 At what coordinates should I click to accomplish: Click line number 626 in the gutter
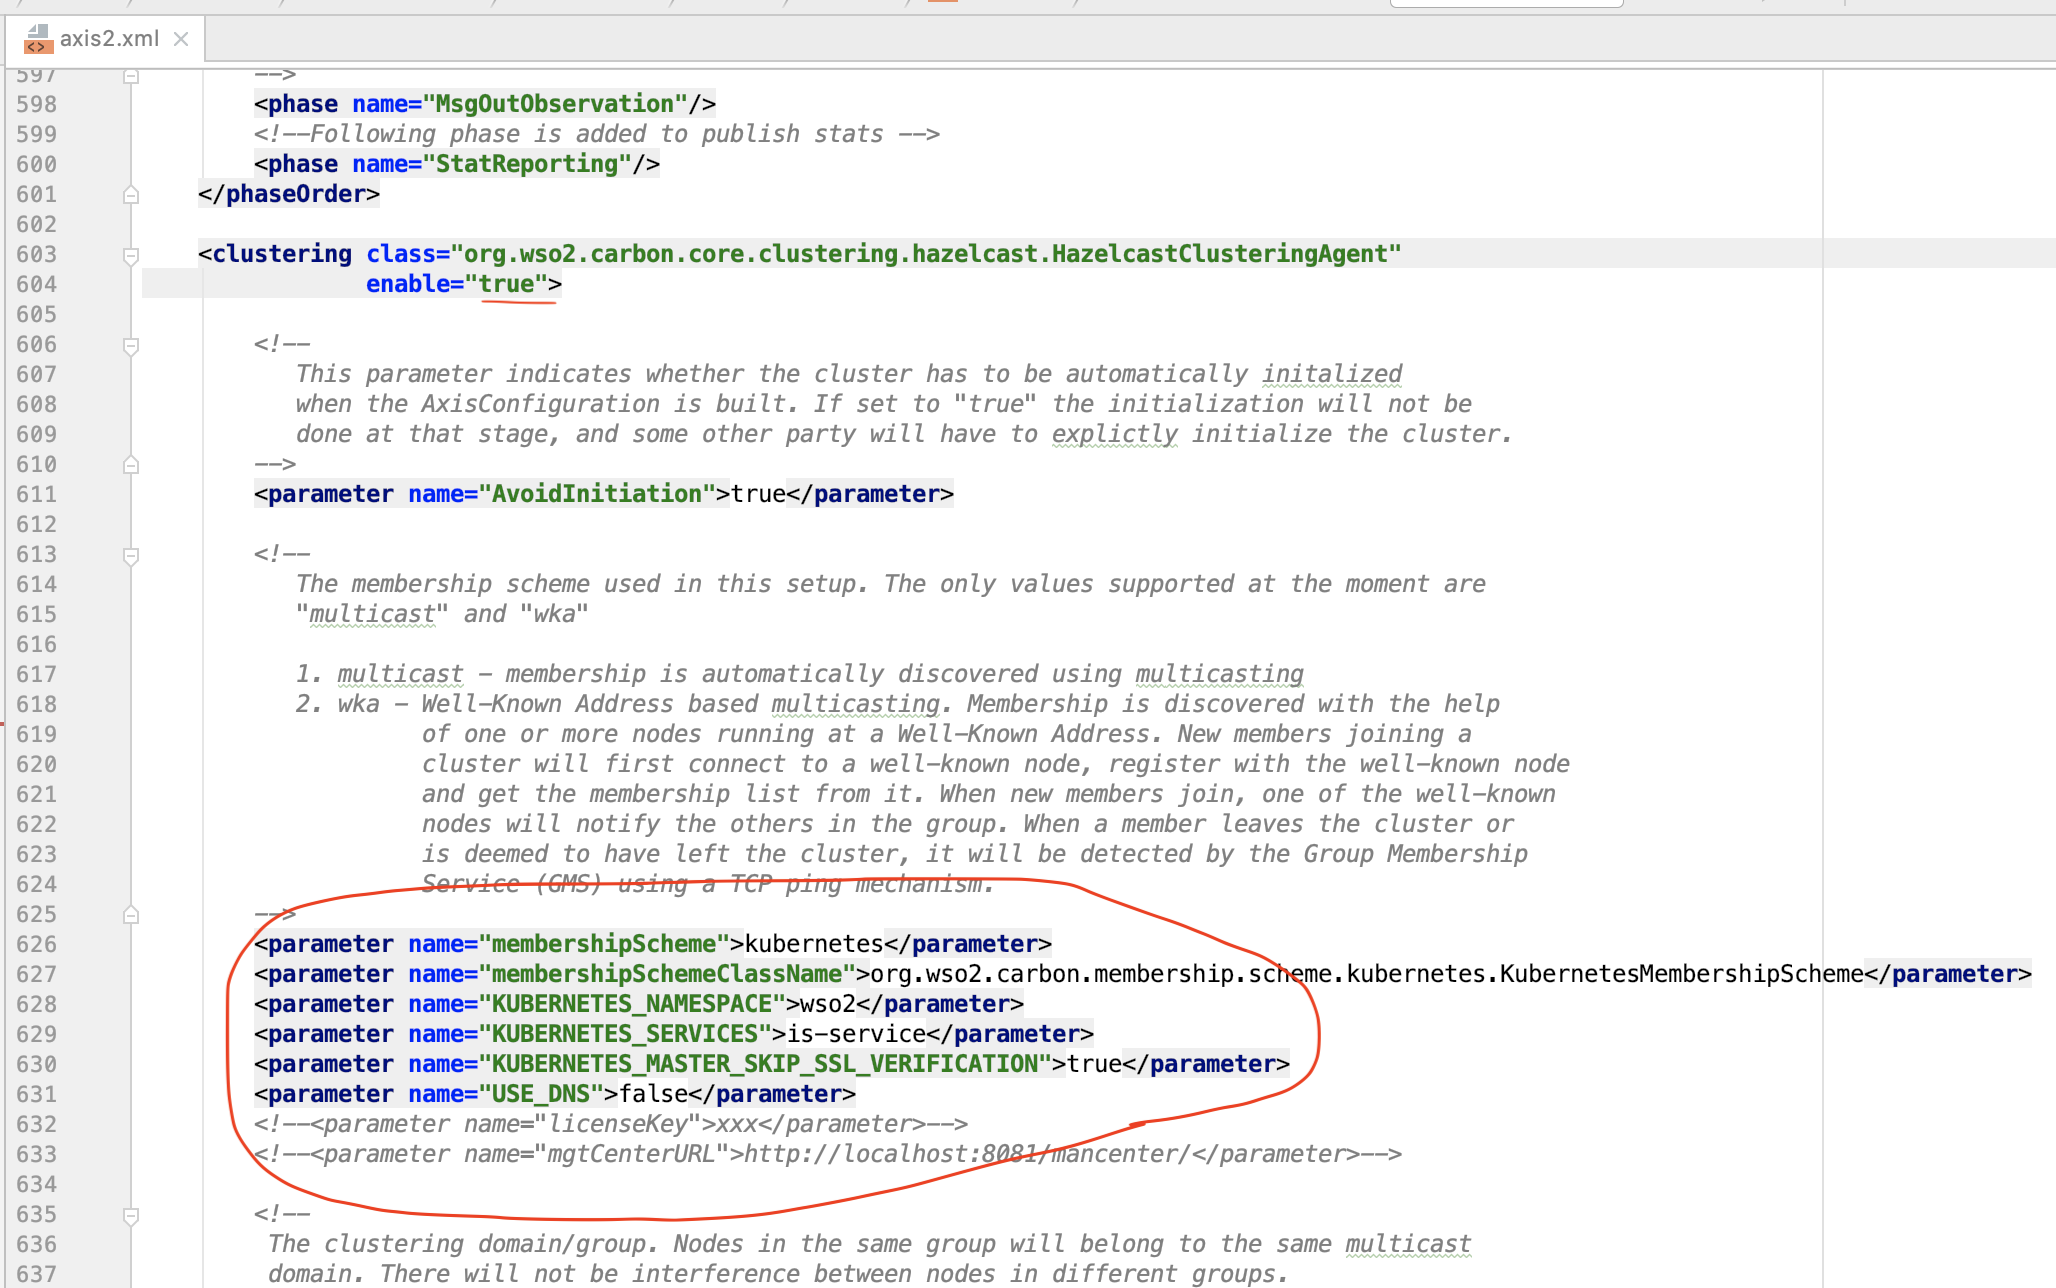click(x=37, y=944)
